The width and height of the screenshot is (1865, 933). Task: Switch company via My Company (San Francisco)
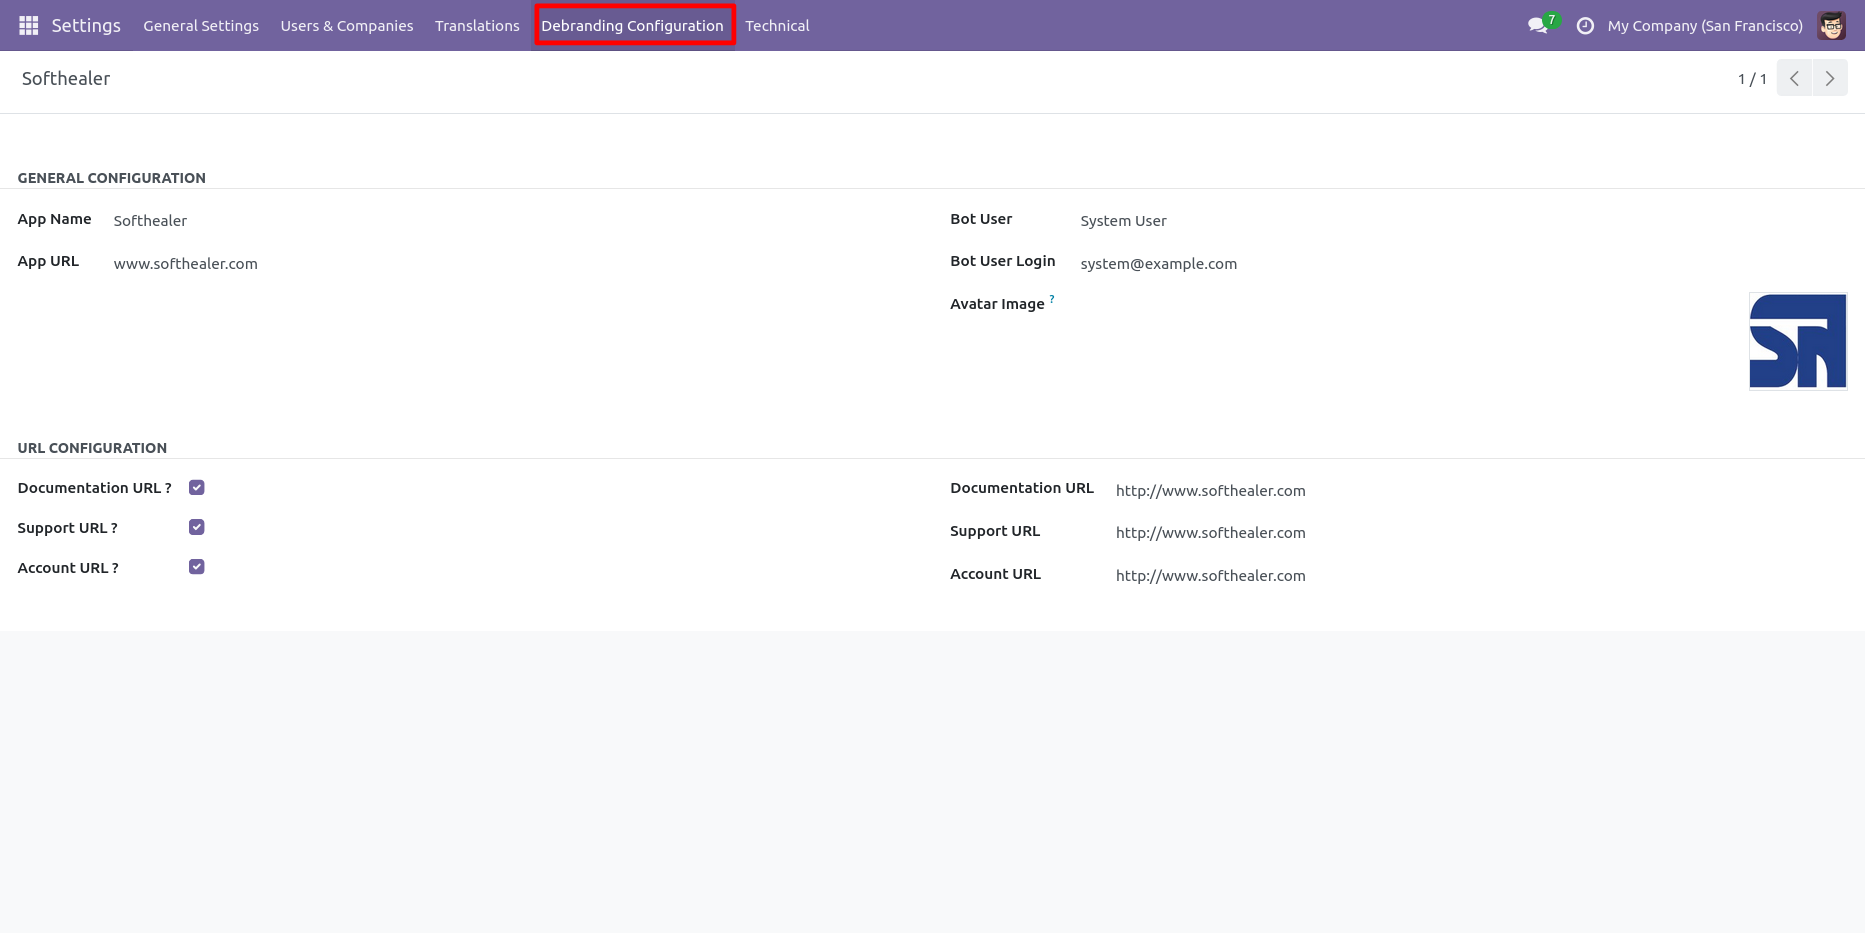click(x=1705, y=26)
